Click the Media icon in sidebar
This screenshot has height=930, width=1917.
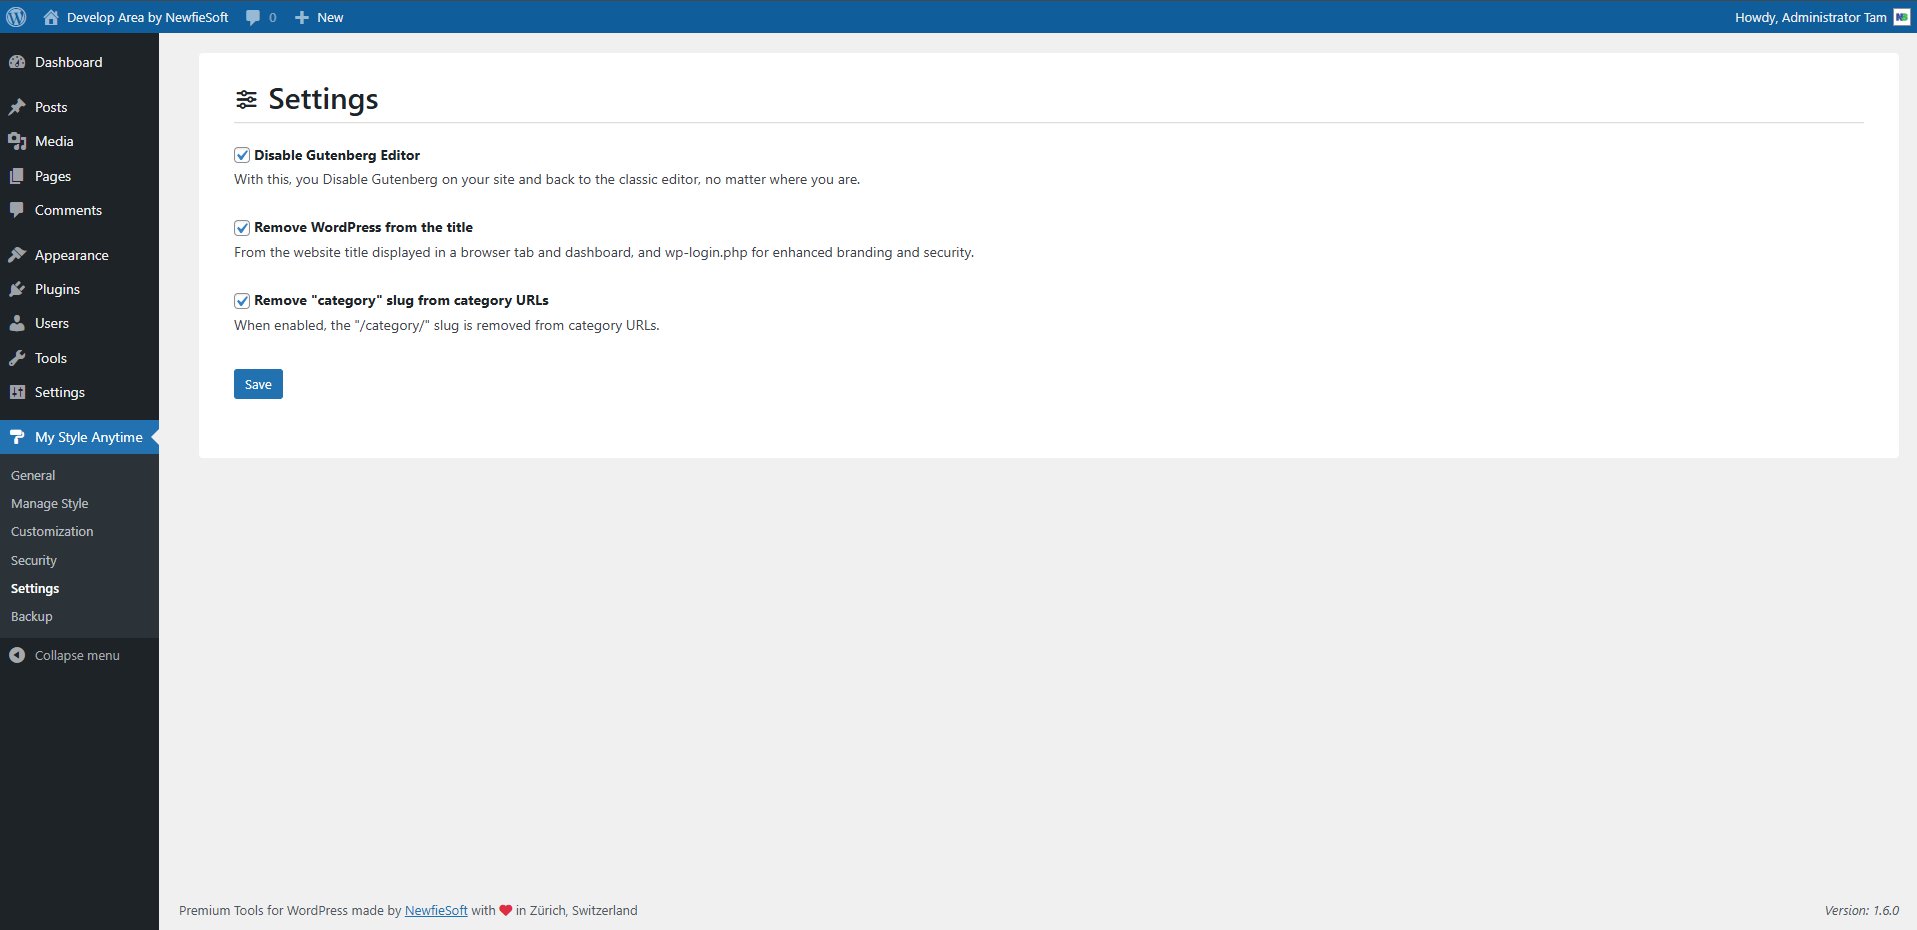click(x=17, y=141)
